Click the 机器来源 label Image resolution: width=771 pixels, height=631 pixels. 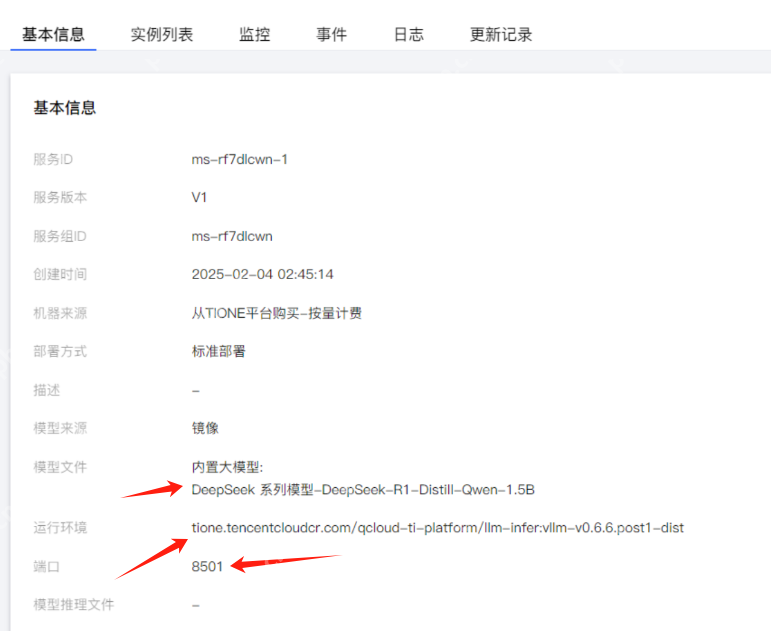pyautogui.click(x=60, y=313)
